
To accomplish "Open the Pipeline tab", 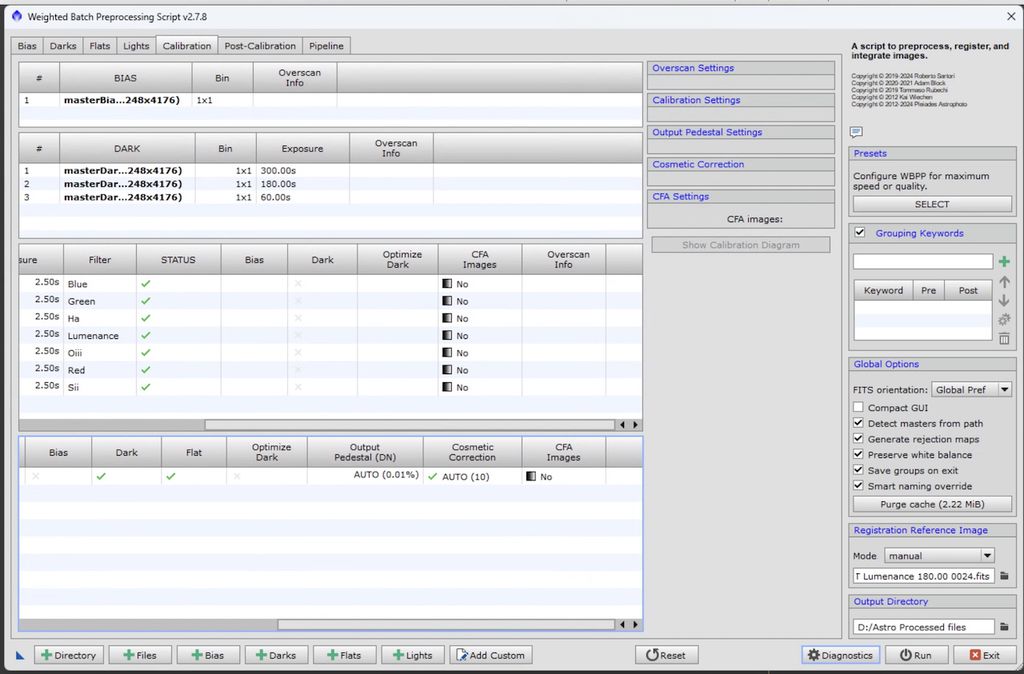I will 327,46.
